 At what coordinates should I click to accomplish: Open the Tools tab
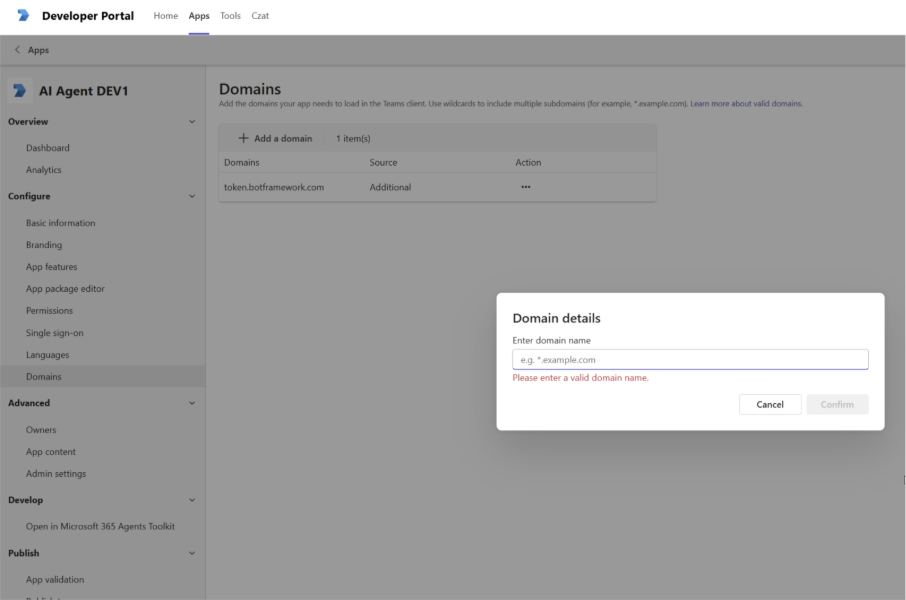(x=230, y=16)
